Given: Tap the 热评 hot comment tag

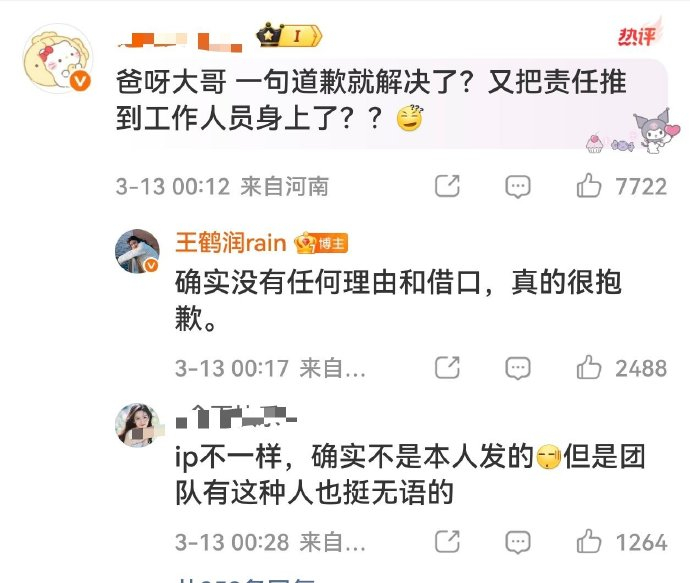Looking at the screenshot, I should [639, 36].
